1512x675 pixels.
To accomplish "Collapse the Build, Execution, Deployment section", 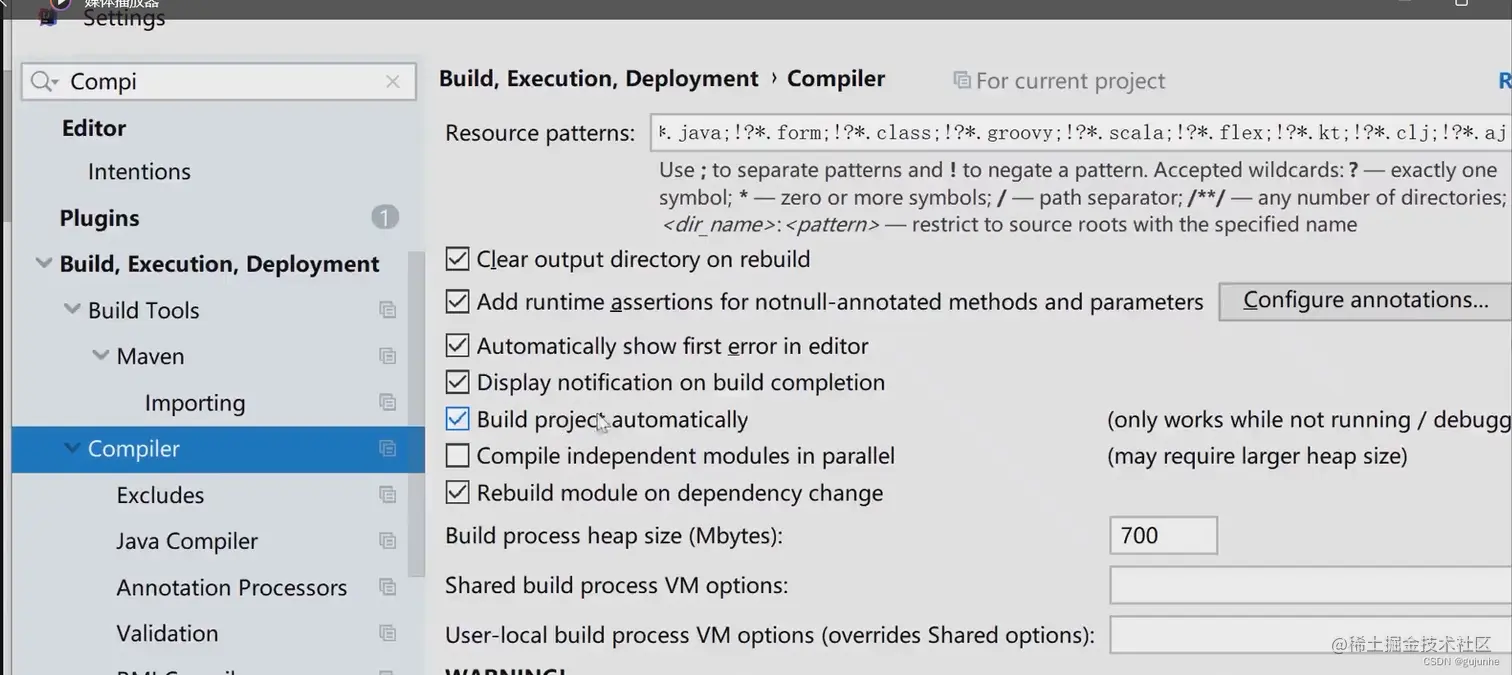I will click(x=43, y=264).
